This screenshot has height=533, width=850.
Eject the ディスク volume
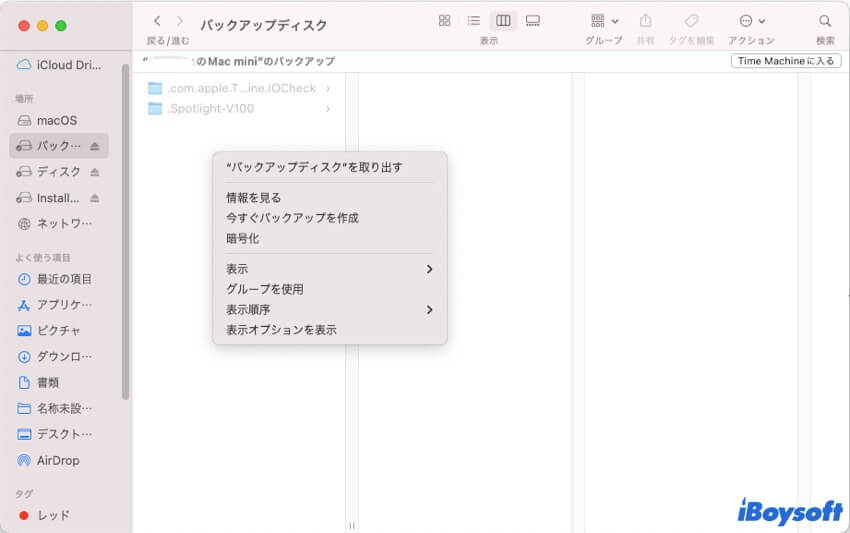pos(95,172)
